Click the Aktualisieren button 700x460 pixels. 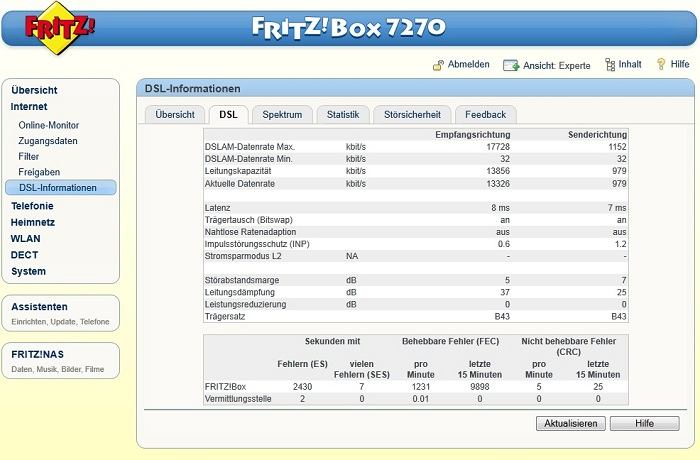(x=571, y=423)
